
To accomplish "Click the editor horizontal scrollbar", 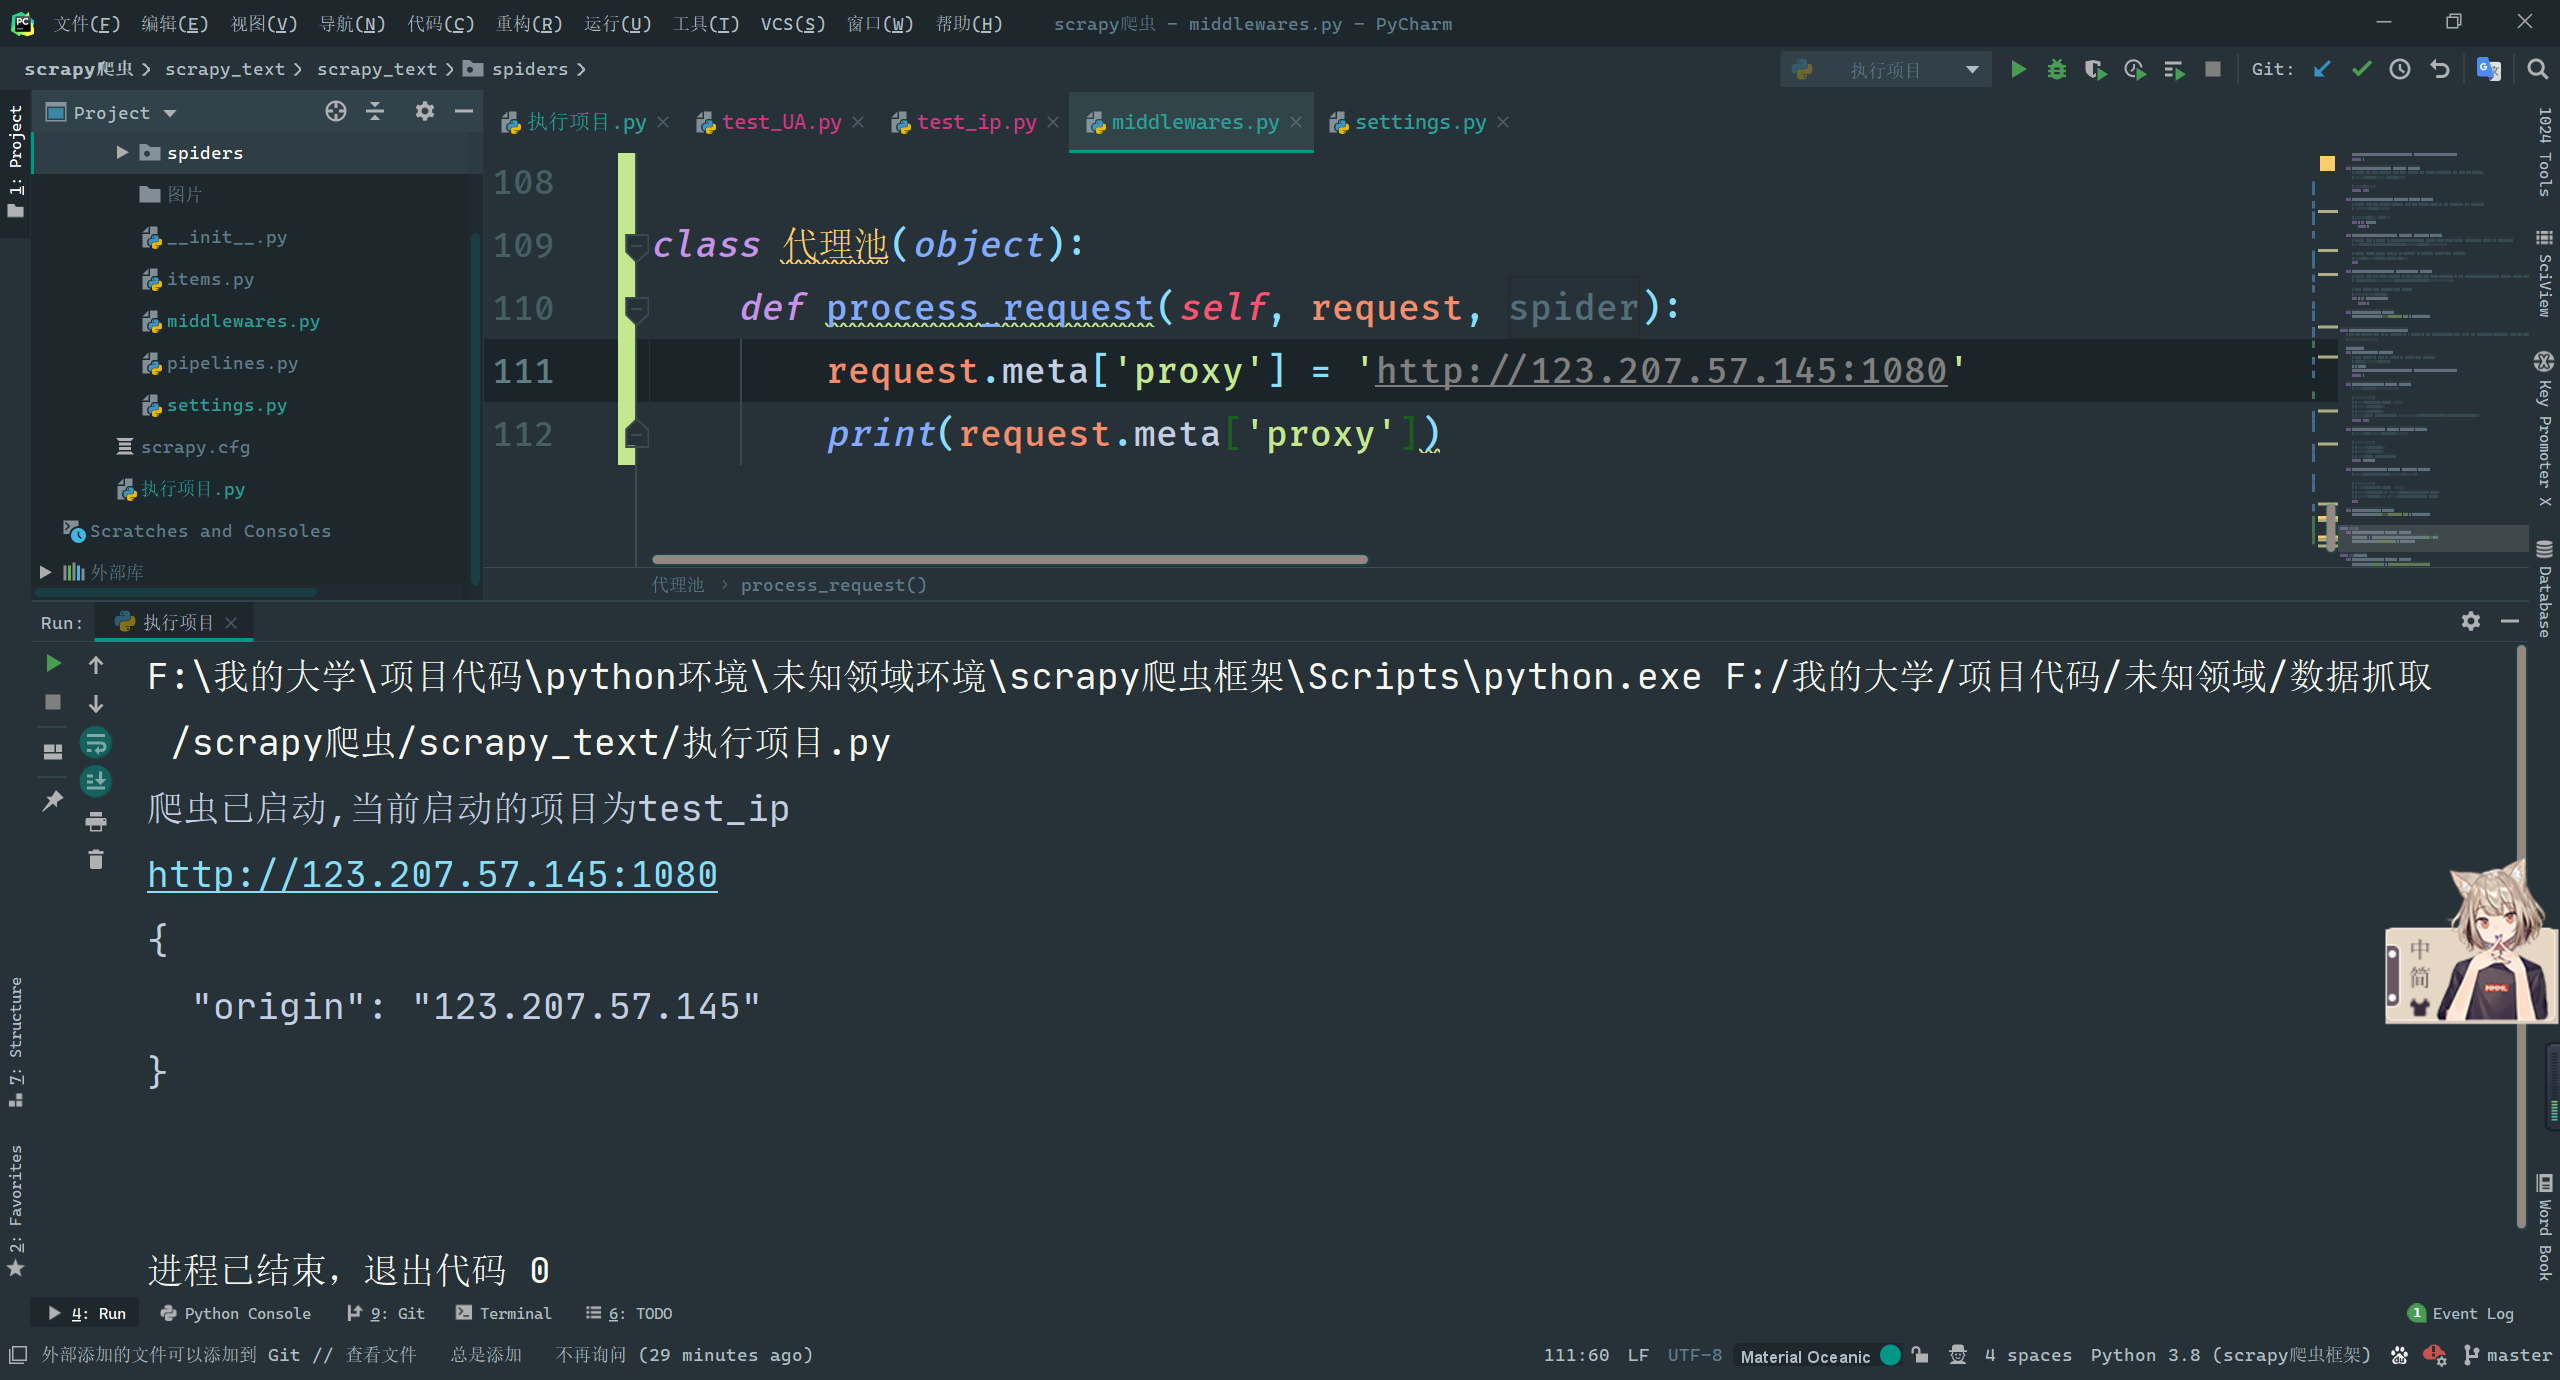I will 1008,559.
